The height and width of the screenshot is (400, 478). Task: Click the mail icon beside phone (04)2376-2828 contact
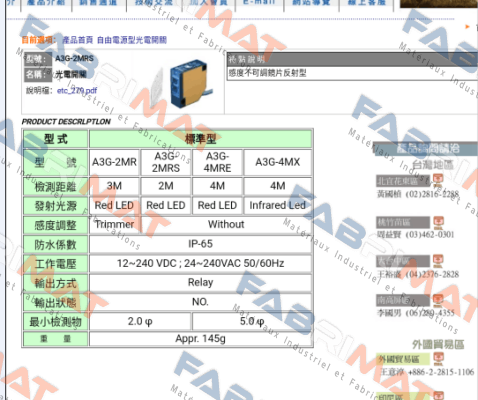click(x=438, y=261)
